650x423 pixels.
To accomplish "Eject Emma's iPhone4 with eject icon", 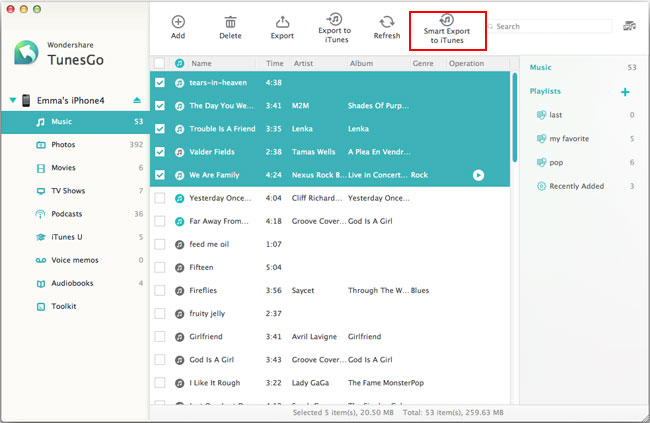I will coord(137,100).
